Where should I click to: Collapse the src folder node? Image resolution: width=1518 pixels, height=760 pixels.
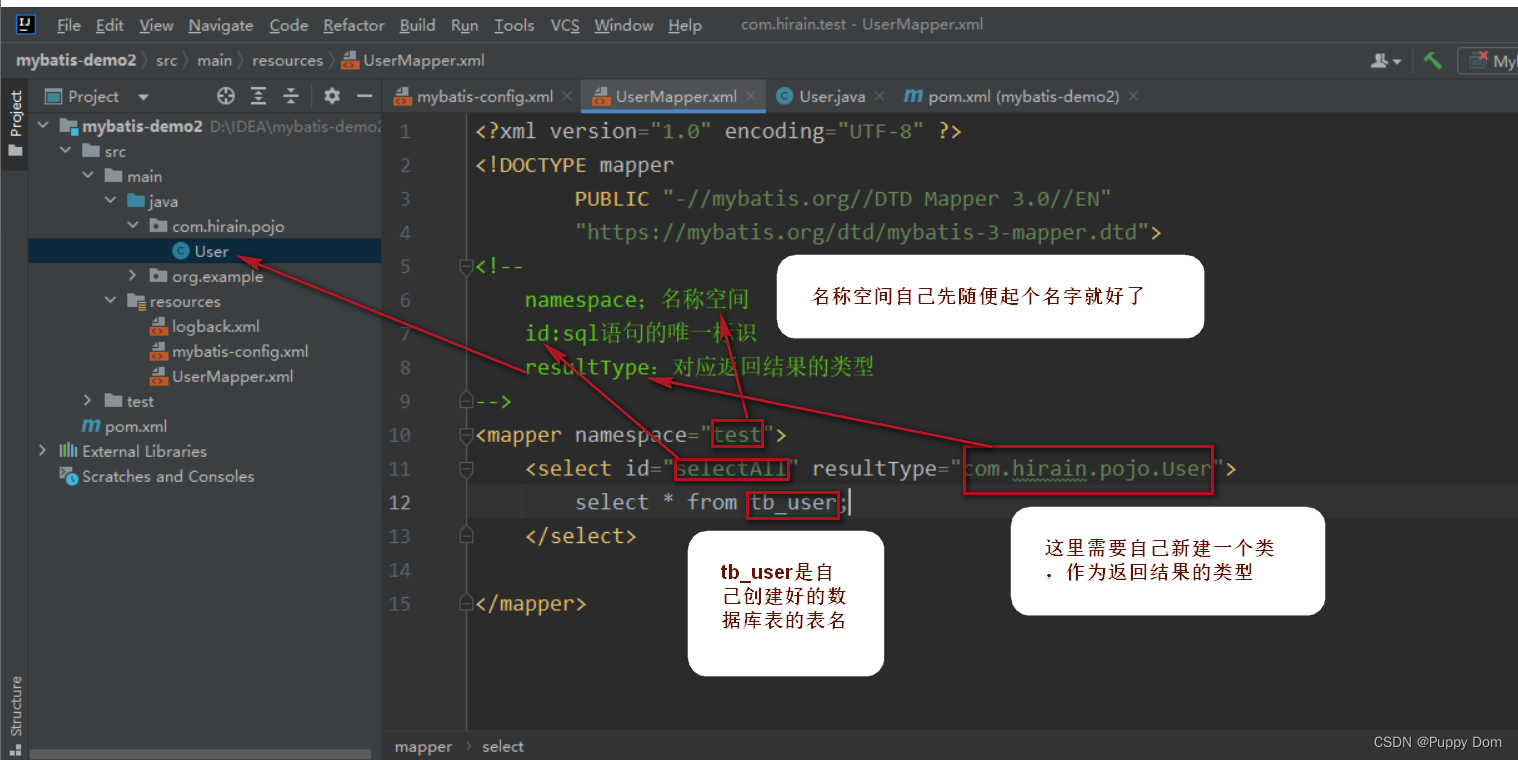pyautogui.click(x=65, y=151)
